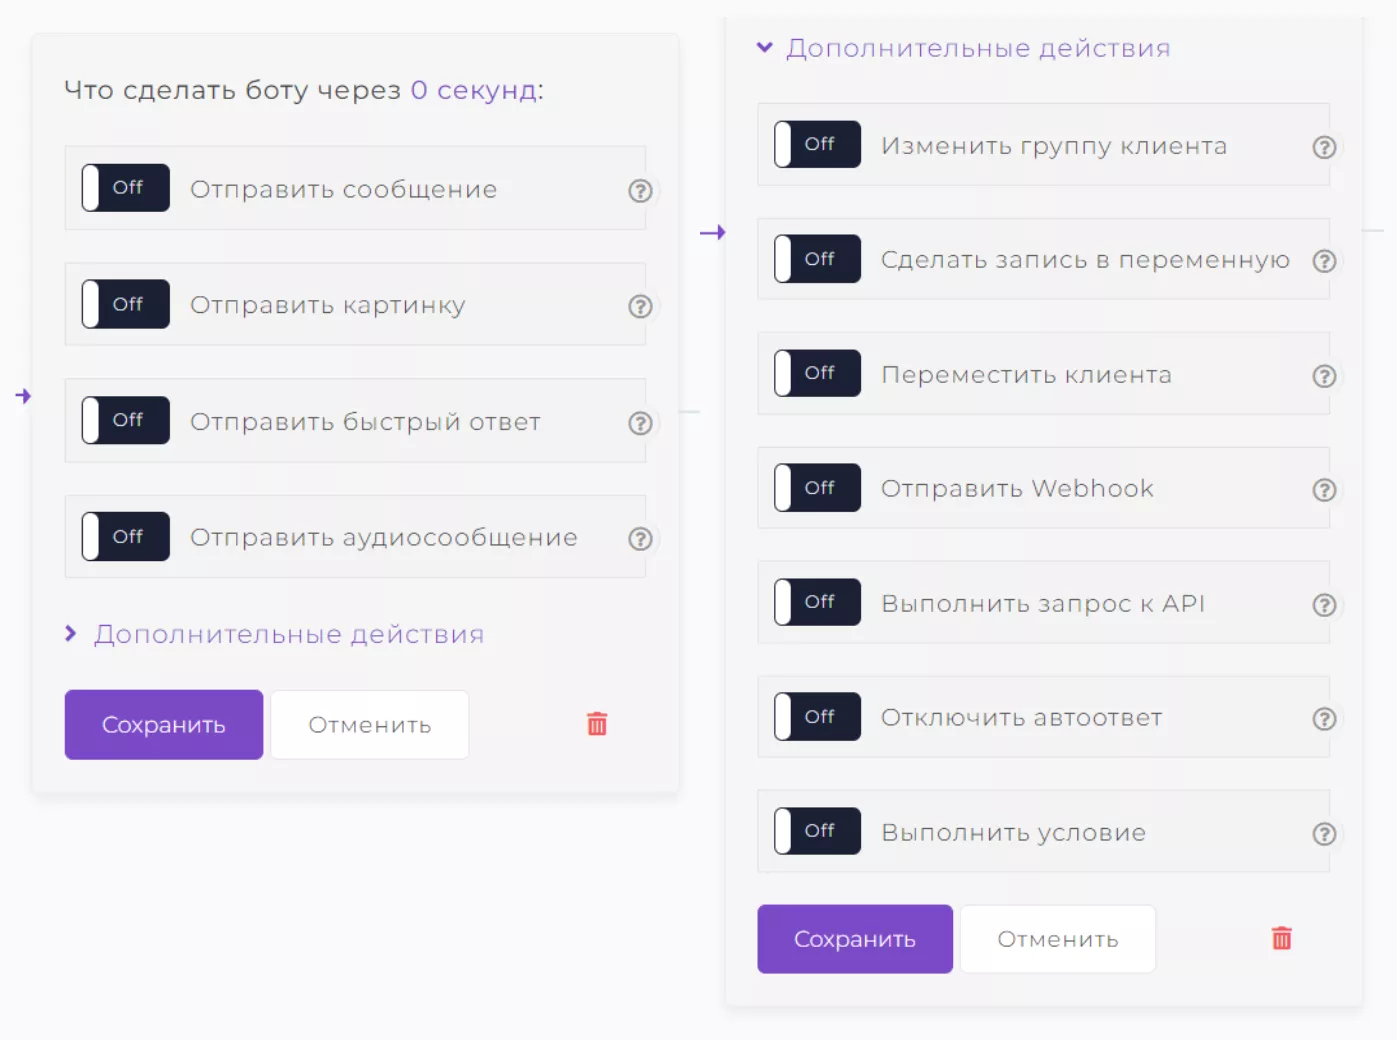Click Отменить in the left panel

click(x=370, y=725)
